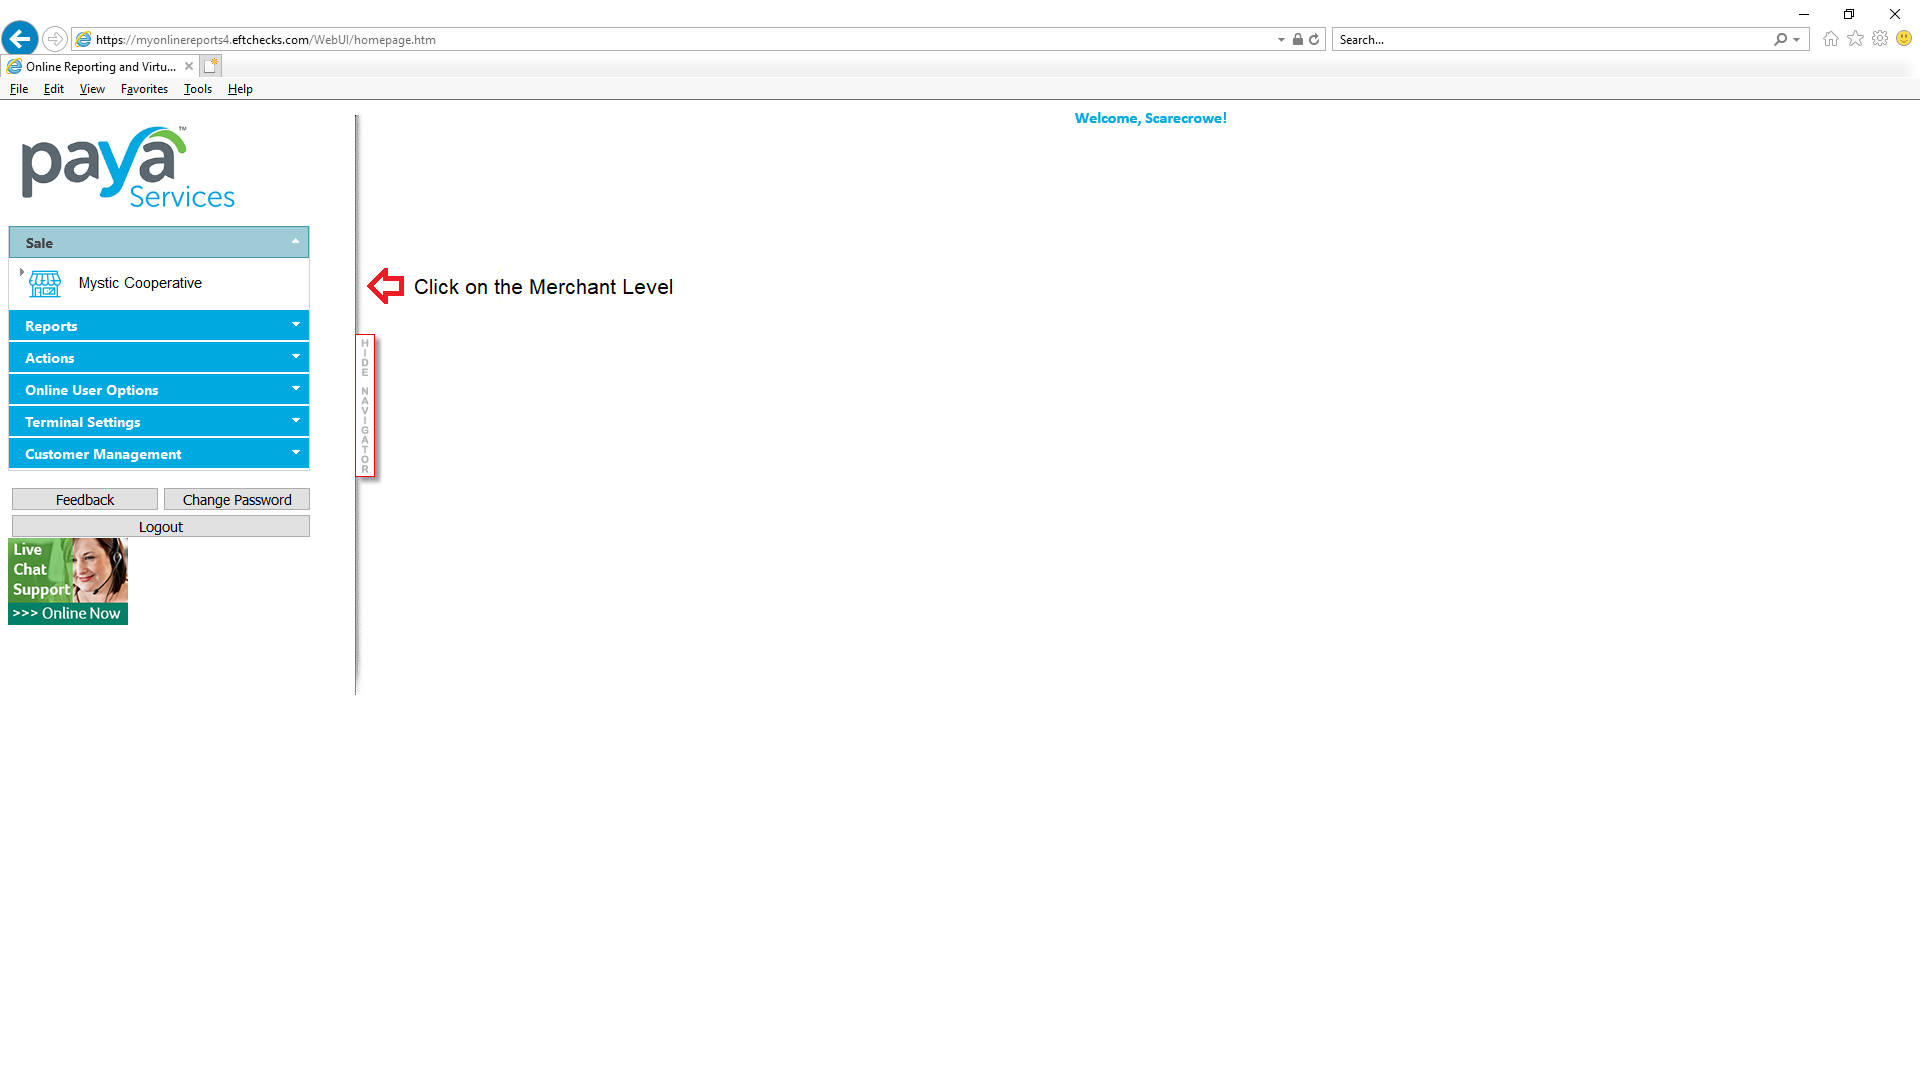Expand the Reports menu section
Viewport: 1920px width, 1080px height.
tap(159, 326)
